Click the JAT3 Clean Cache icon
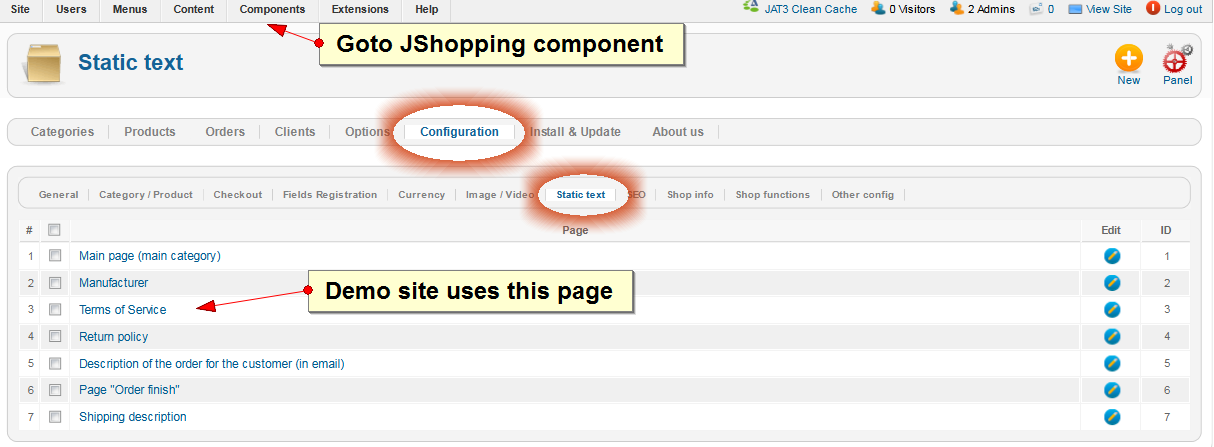Screen dimensions: 1214x447 pos(751,8)
